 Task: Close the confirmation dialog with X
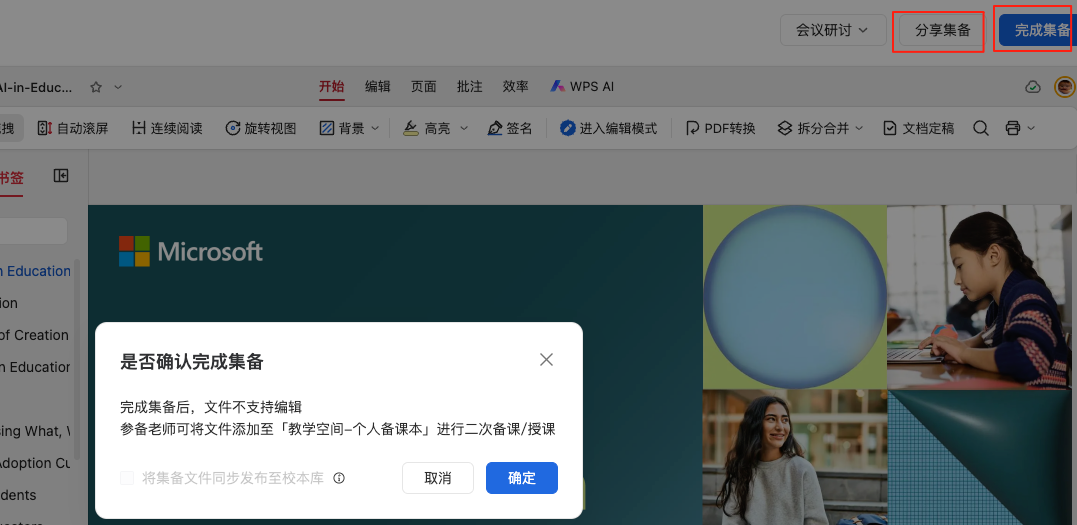(x=546, y=359)
